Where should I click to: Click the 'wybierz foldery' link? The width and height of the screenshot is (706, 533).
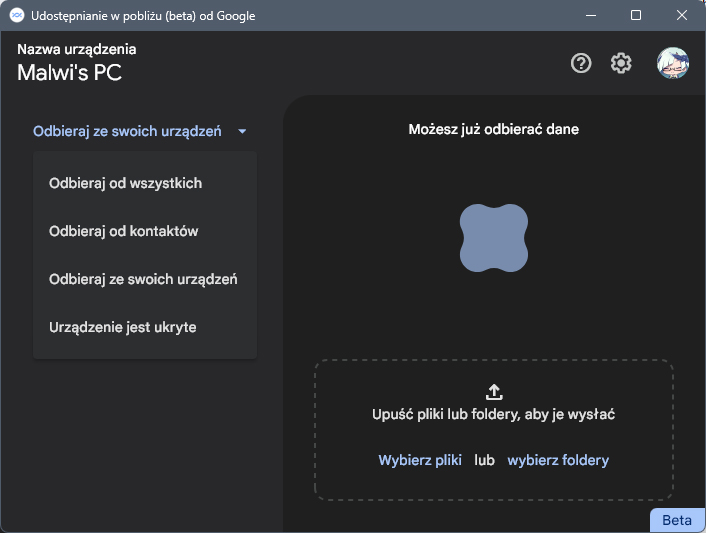558,460
